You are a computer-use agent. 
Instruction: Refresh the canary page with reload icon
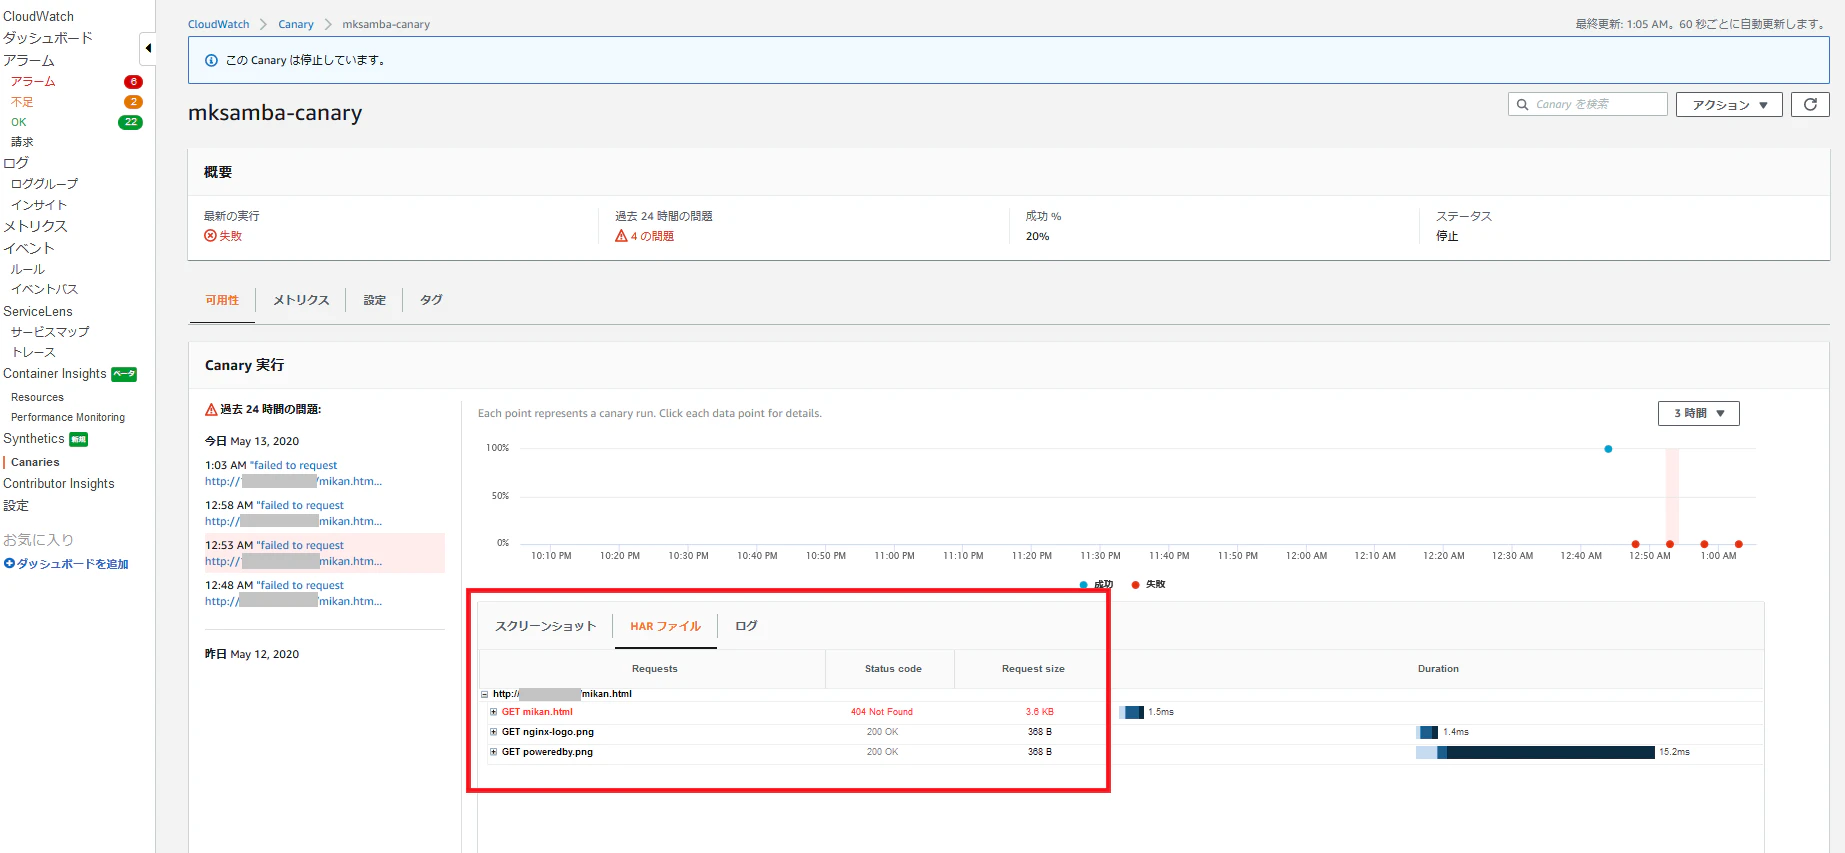pos(1810,104)
